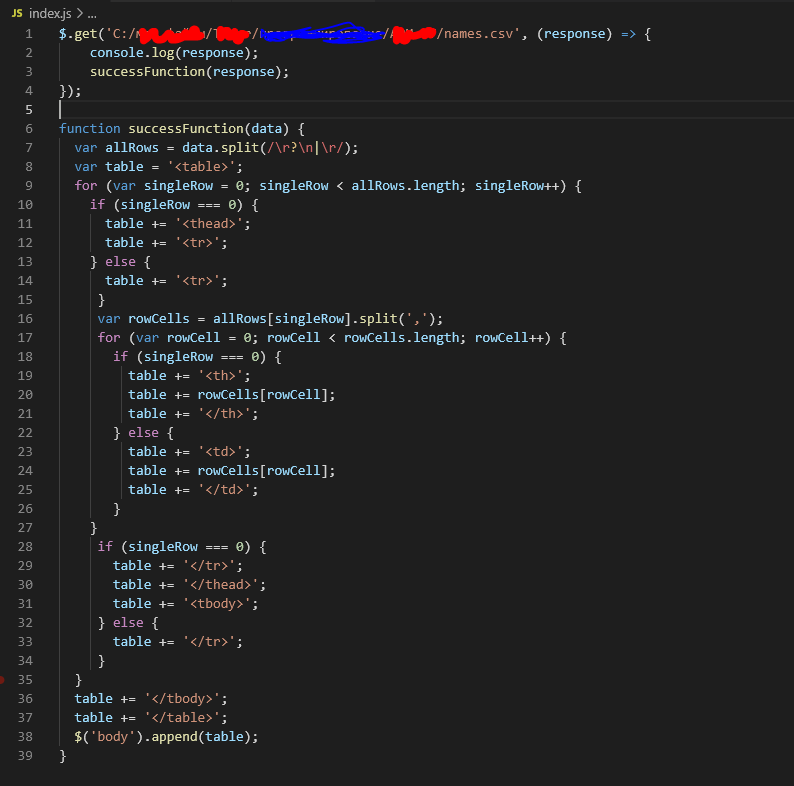Click the string '</th>' on line 21
Viewport: 794px width, 786px height.
224,414
